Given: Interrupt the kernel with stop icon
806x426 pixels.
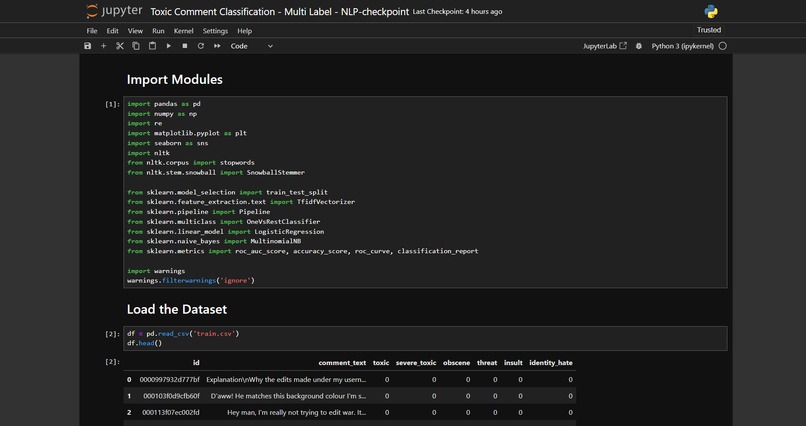Looking at the screenshot, I should tap(185, 46).
